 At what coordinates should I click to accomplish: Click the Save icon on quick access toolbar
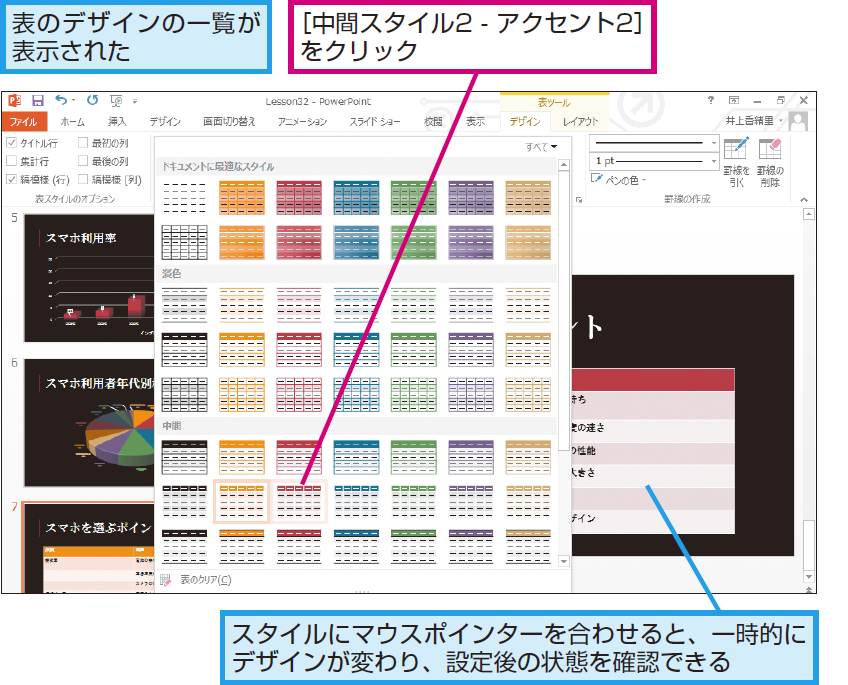pyautogui.click(x=38, y=100)
